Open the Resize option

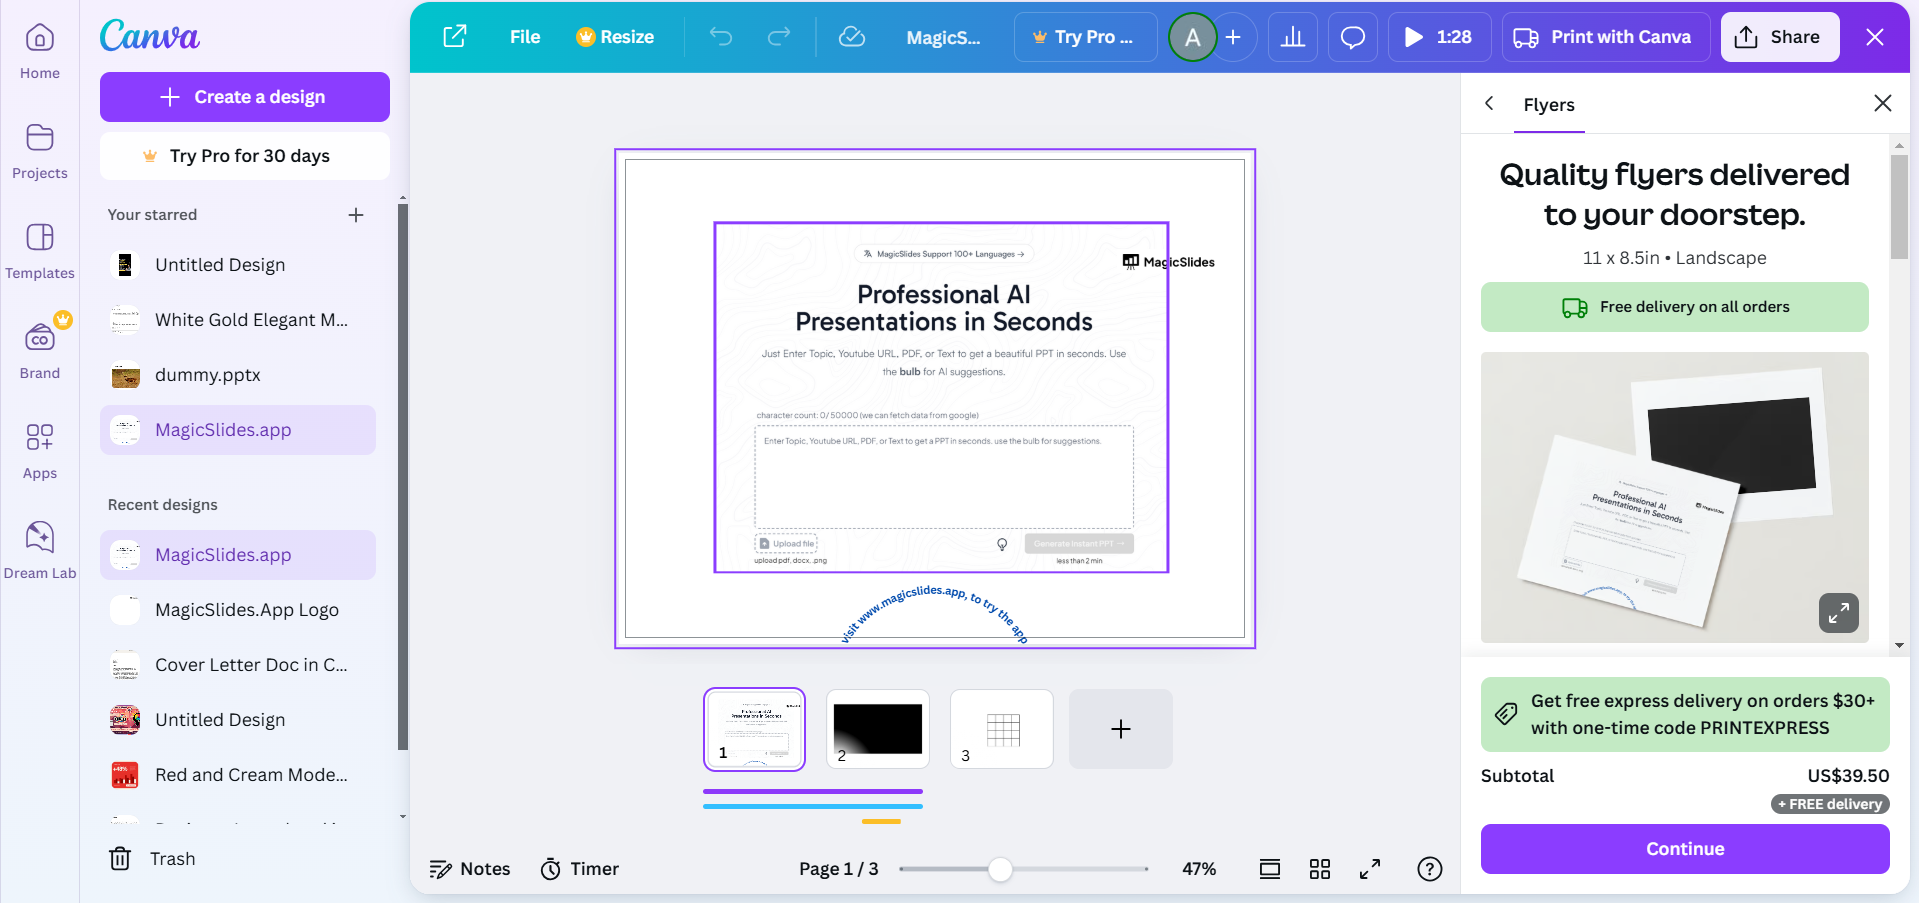[x=615, y=37]
